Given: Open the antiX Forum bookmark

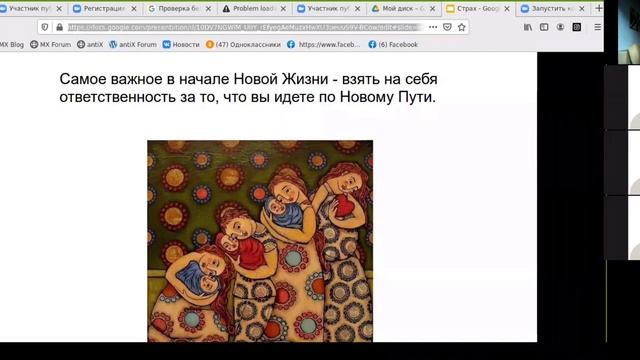Looking at the screenshot, I should [133, 44].
